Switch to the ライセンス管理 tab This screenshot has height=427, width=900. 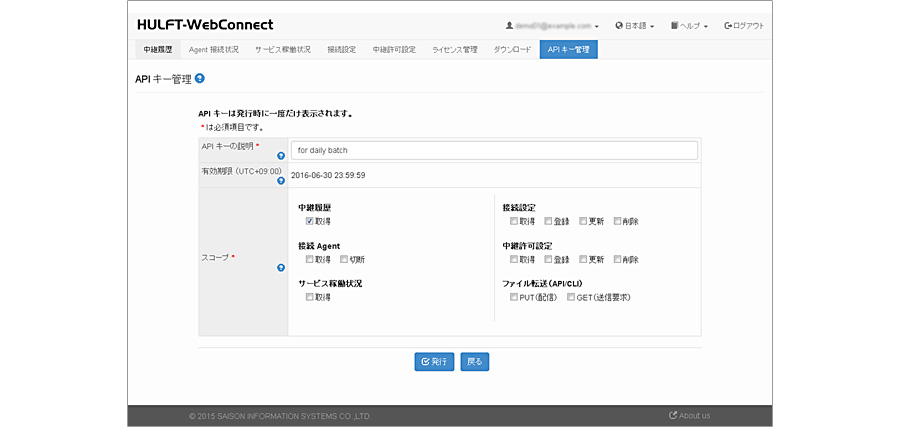[455, 50]
